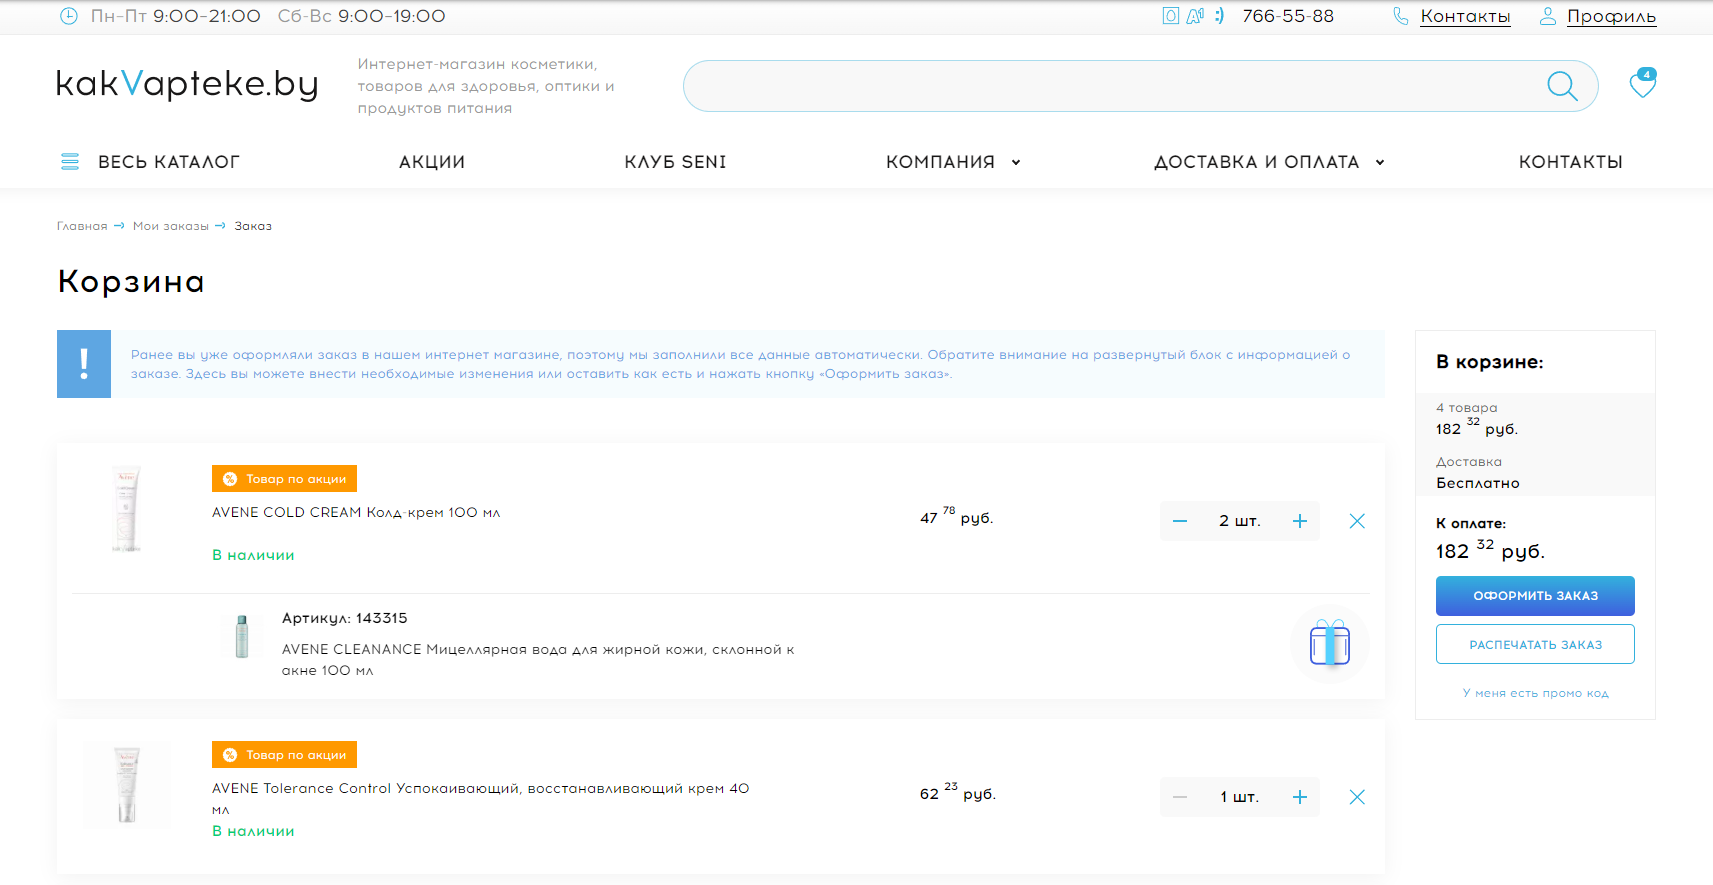This screenshot has width=1713, height=885.
Task: Open the Клуб SENI menu item
Action: click(675, 162)
